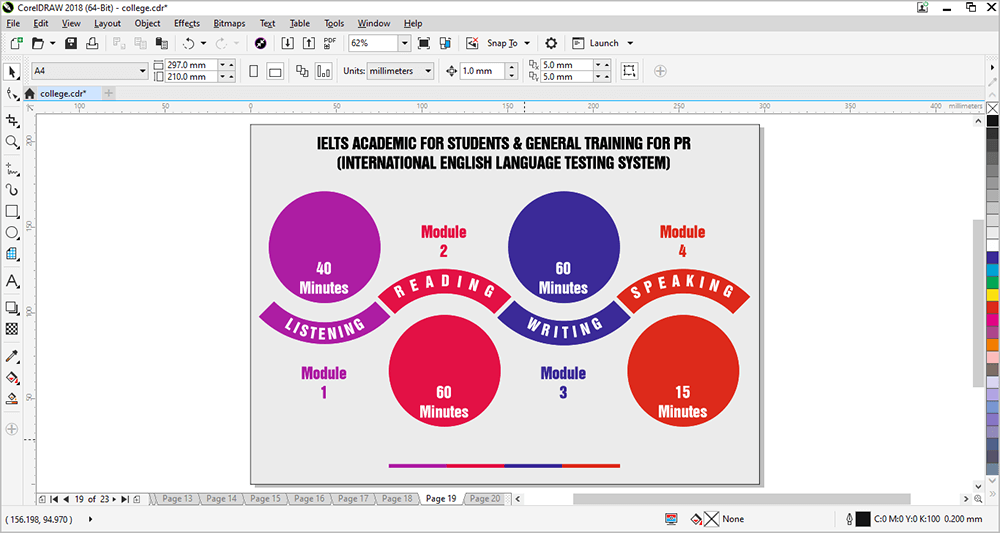The height and width of the screenshot is (533, 1000).
Task: Click the nudge distance field 1.0 mm
Action: pos(483,71)
